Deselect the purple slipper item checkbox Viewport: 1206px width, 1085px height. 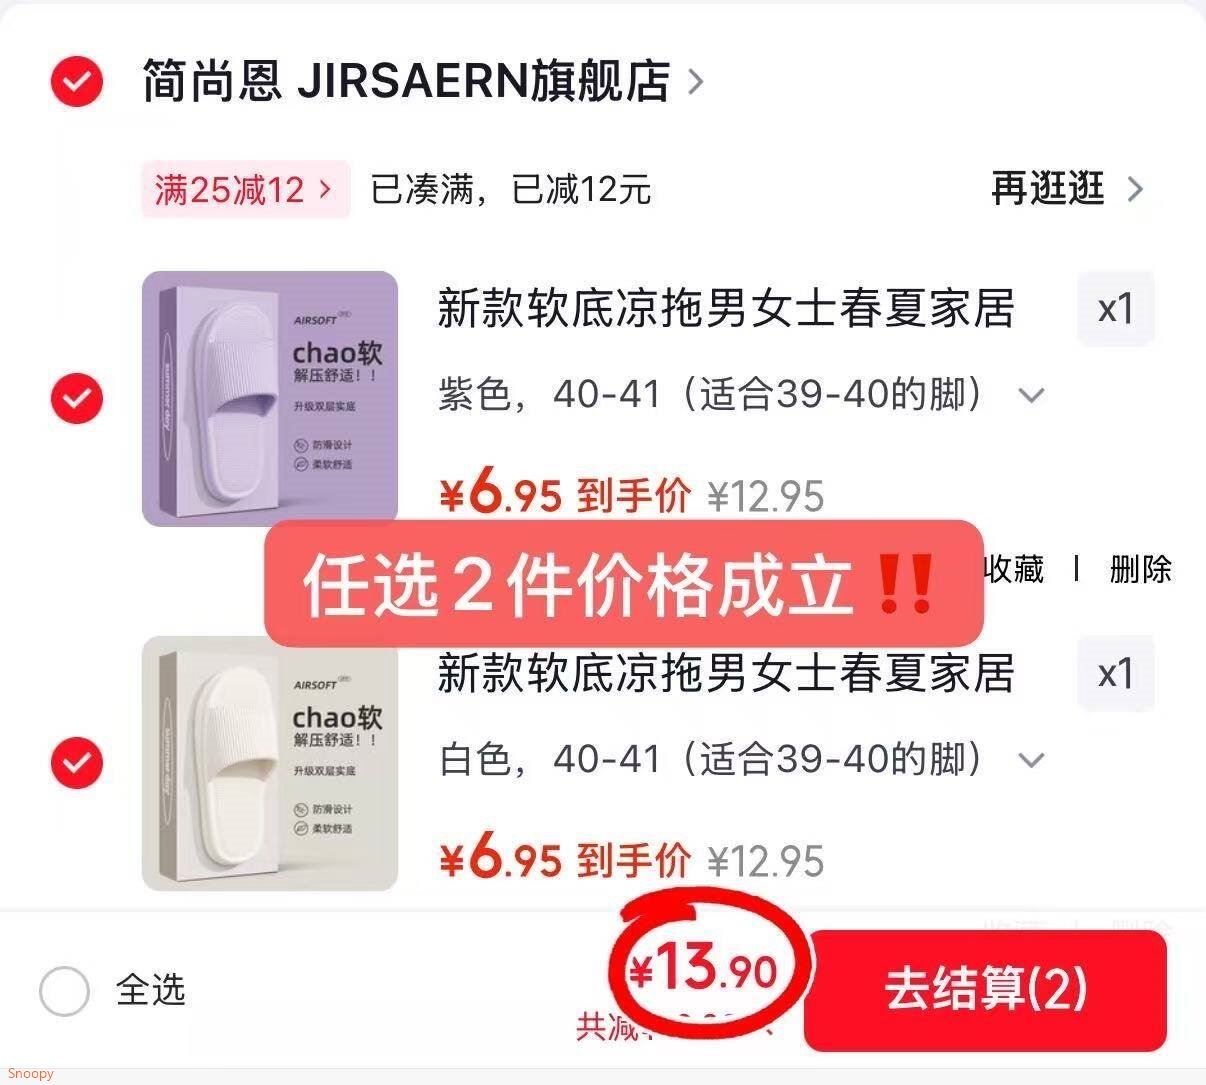[77, 398]
